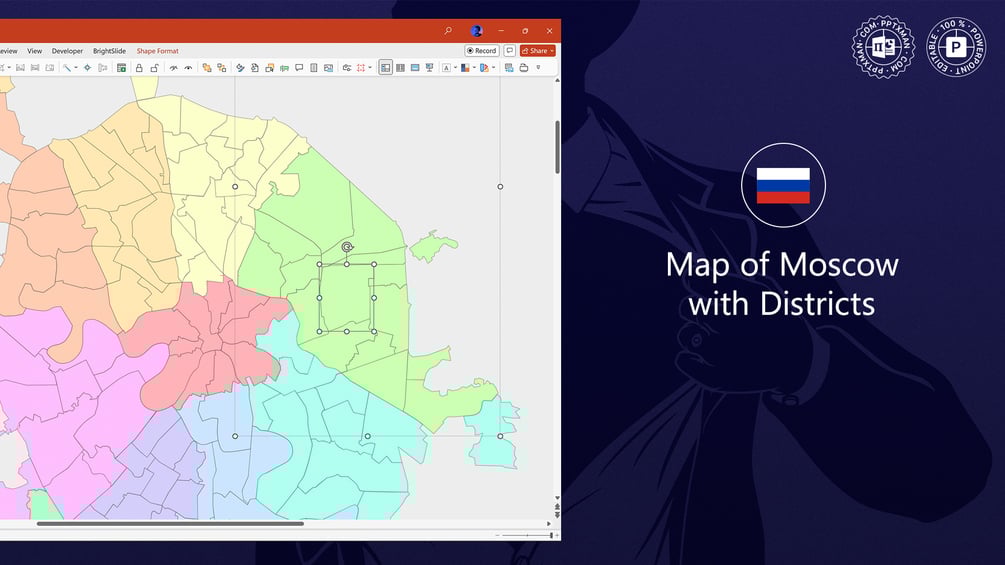Click the vertical scrollbar thumb
Screen dimensions: 1005x565
(558, 147)
